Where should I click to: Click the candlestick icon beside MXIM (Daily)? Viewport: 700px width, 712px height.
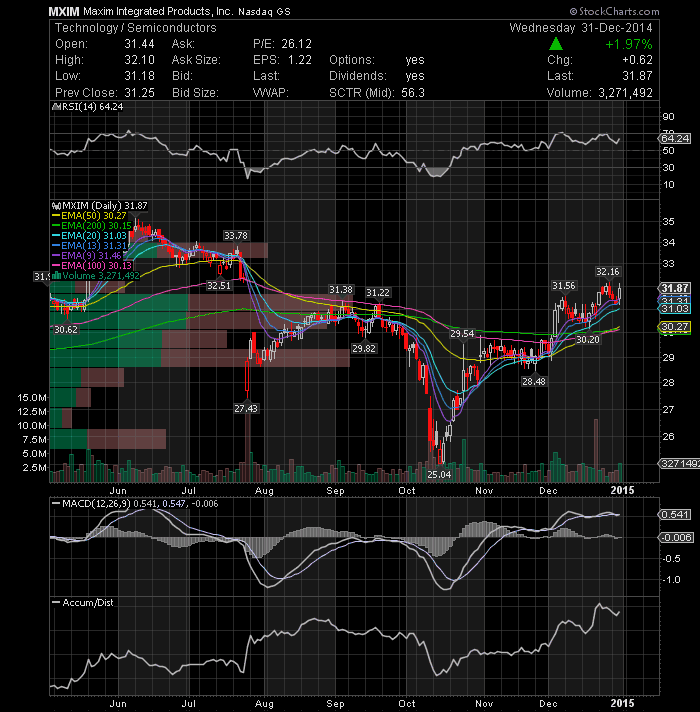click(57, 206)
